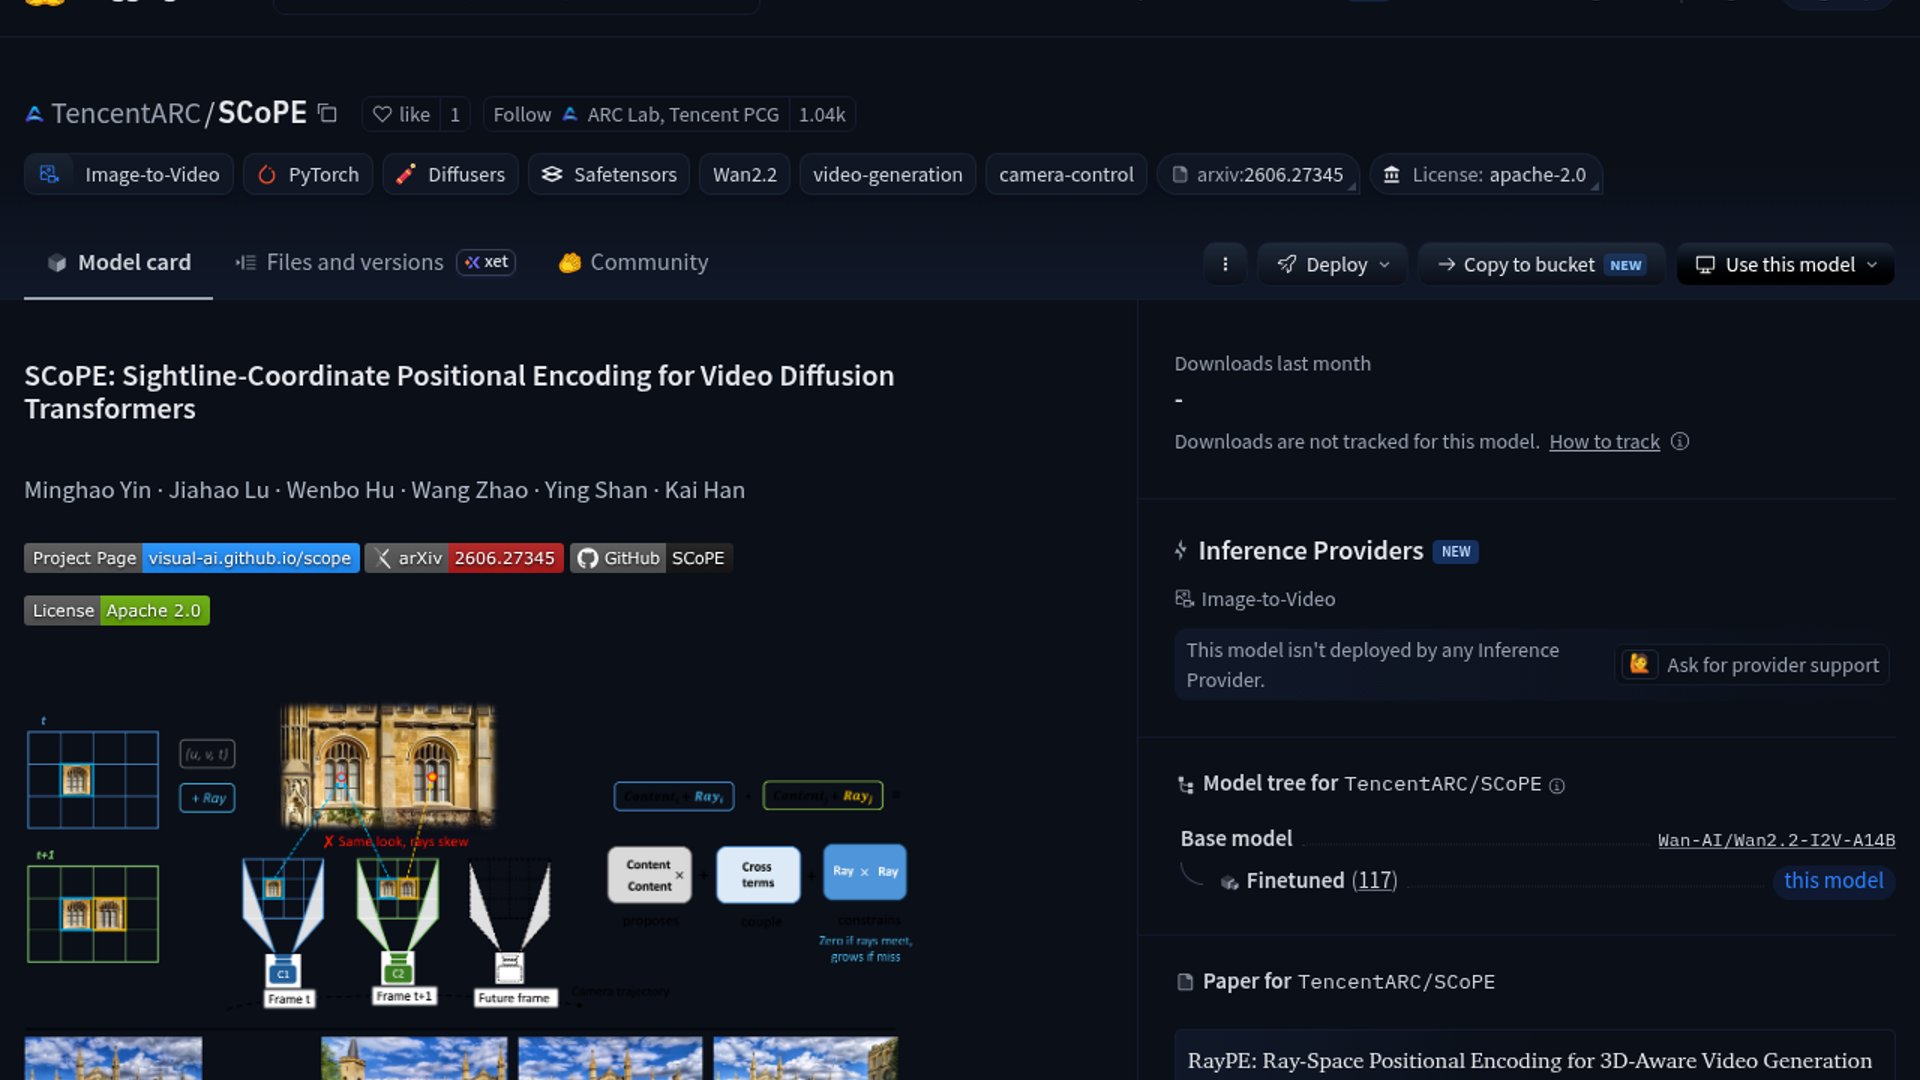The image size is (1920, 1080).
Task: Click the SCoPE model card heading
Action: coord(459,392)
